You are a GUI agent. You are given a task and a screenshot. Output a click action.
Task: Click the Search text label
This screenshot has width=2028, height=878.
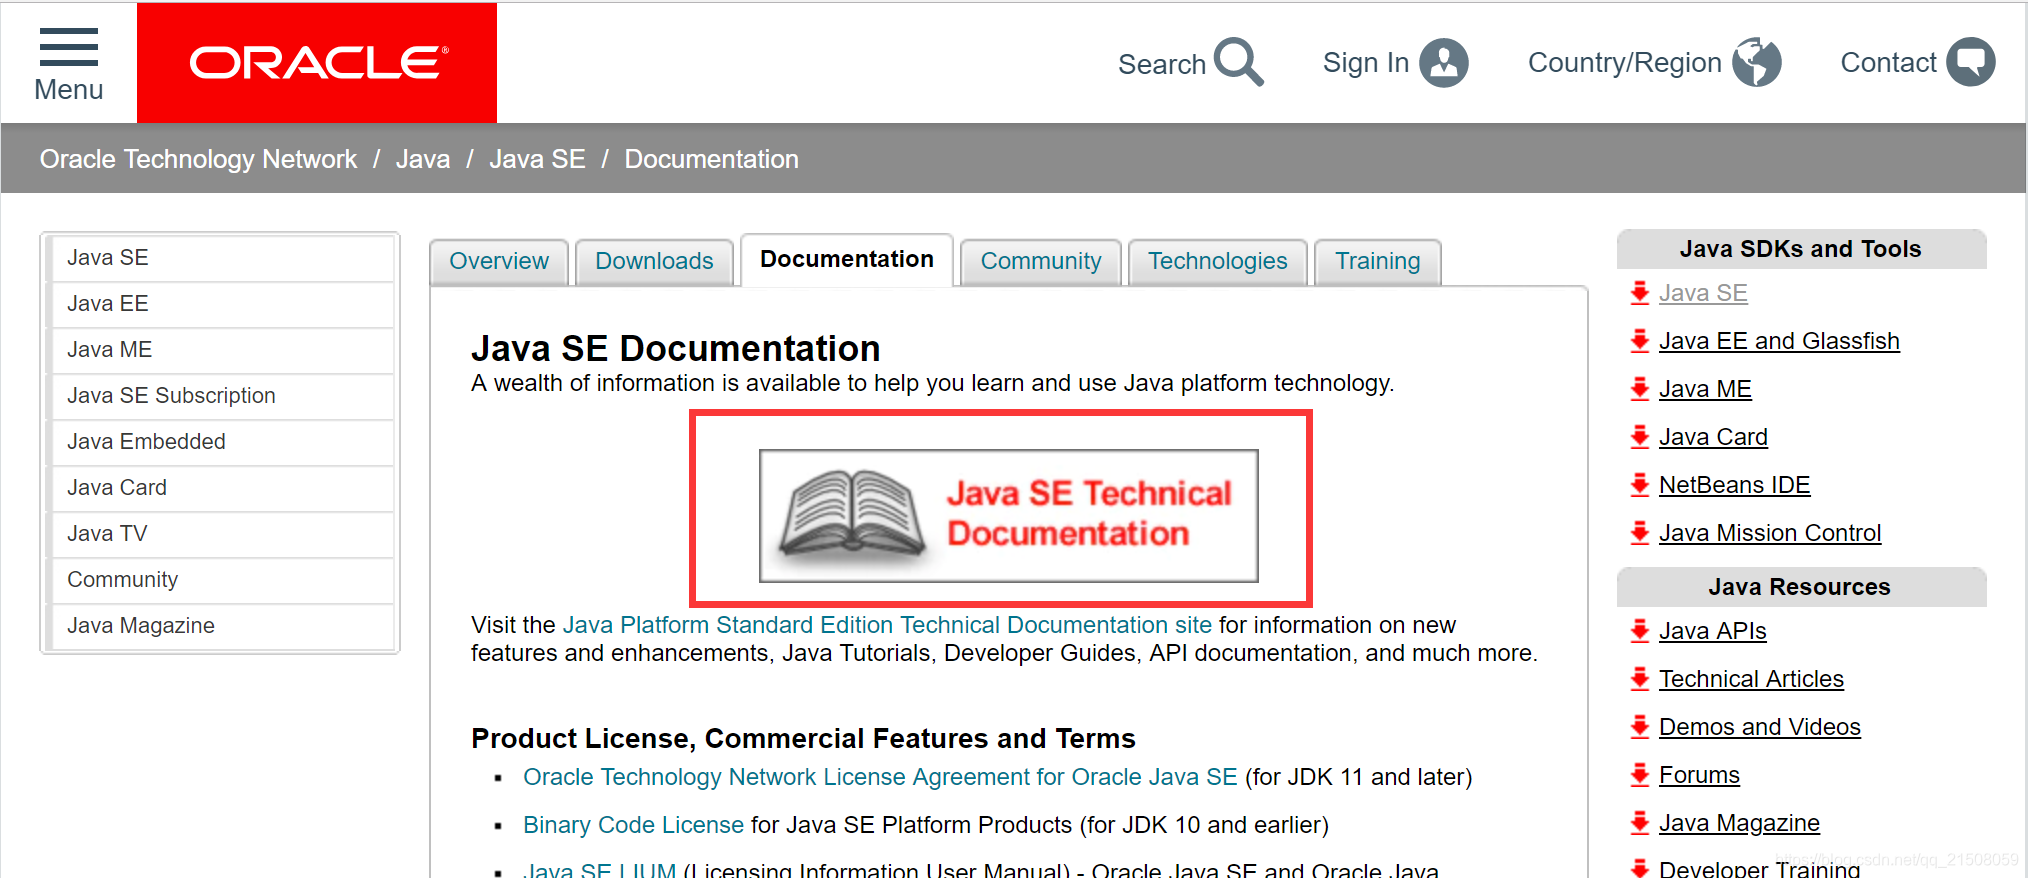pyautogui.click(x=1162, y=64)
